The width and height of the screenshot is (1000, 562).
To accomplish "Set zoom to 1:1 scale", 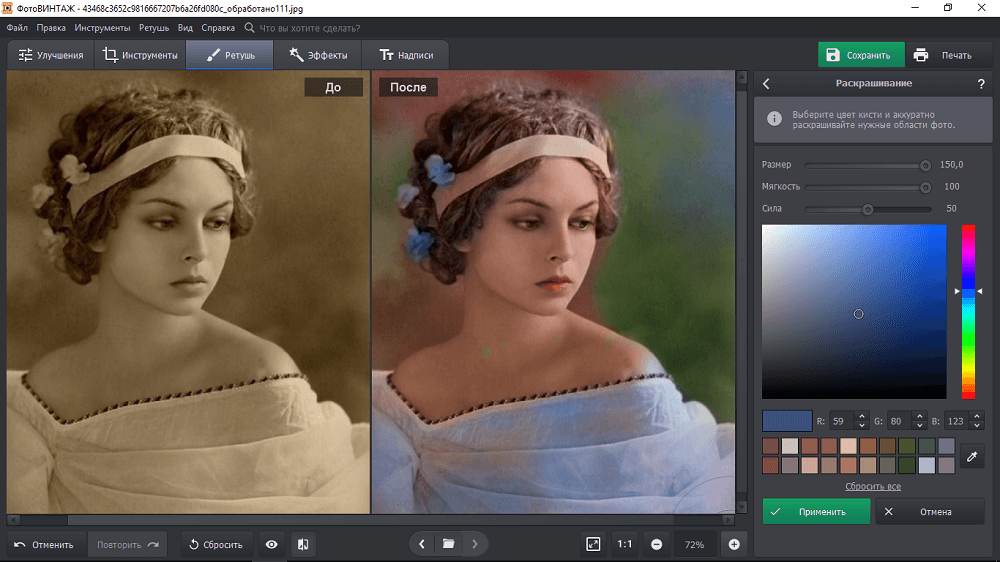I will pos(625,544).
